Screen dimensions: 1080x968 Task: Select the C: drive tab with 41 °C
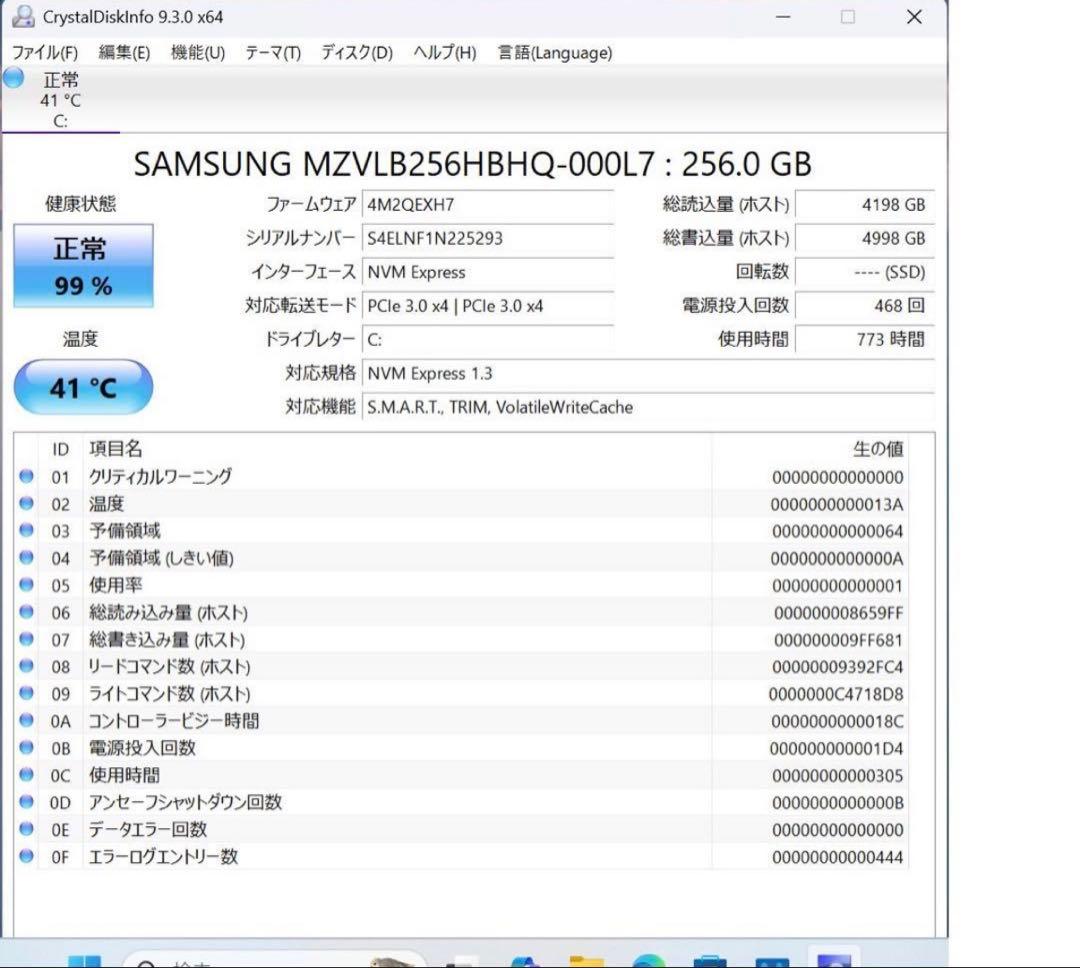61,100
